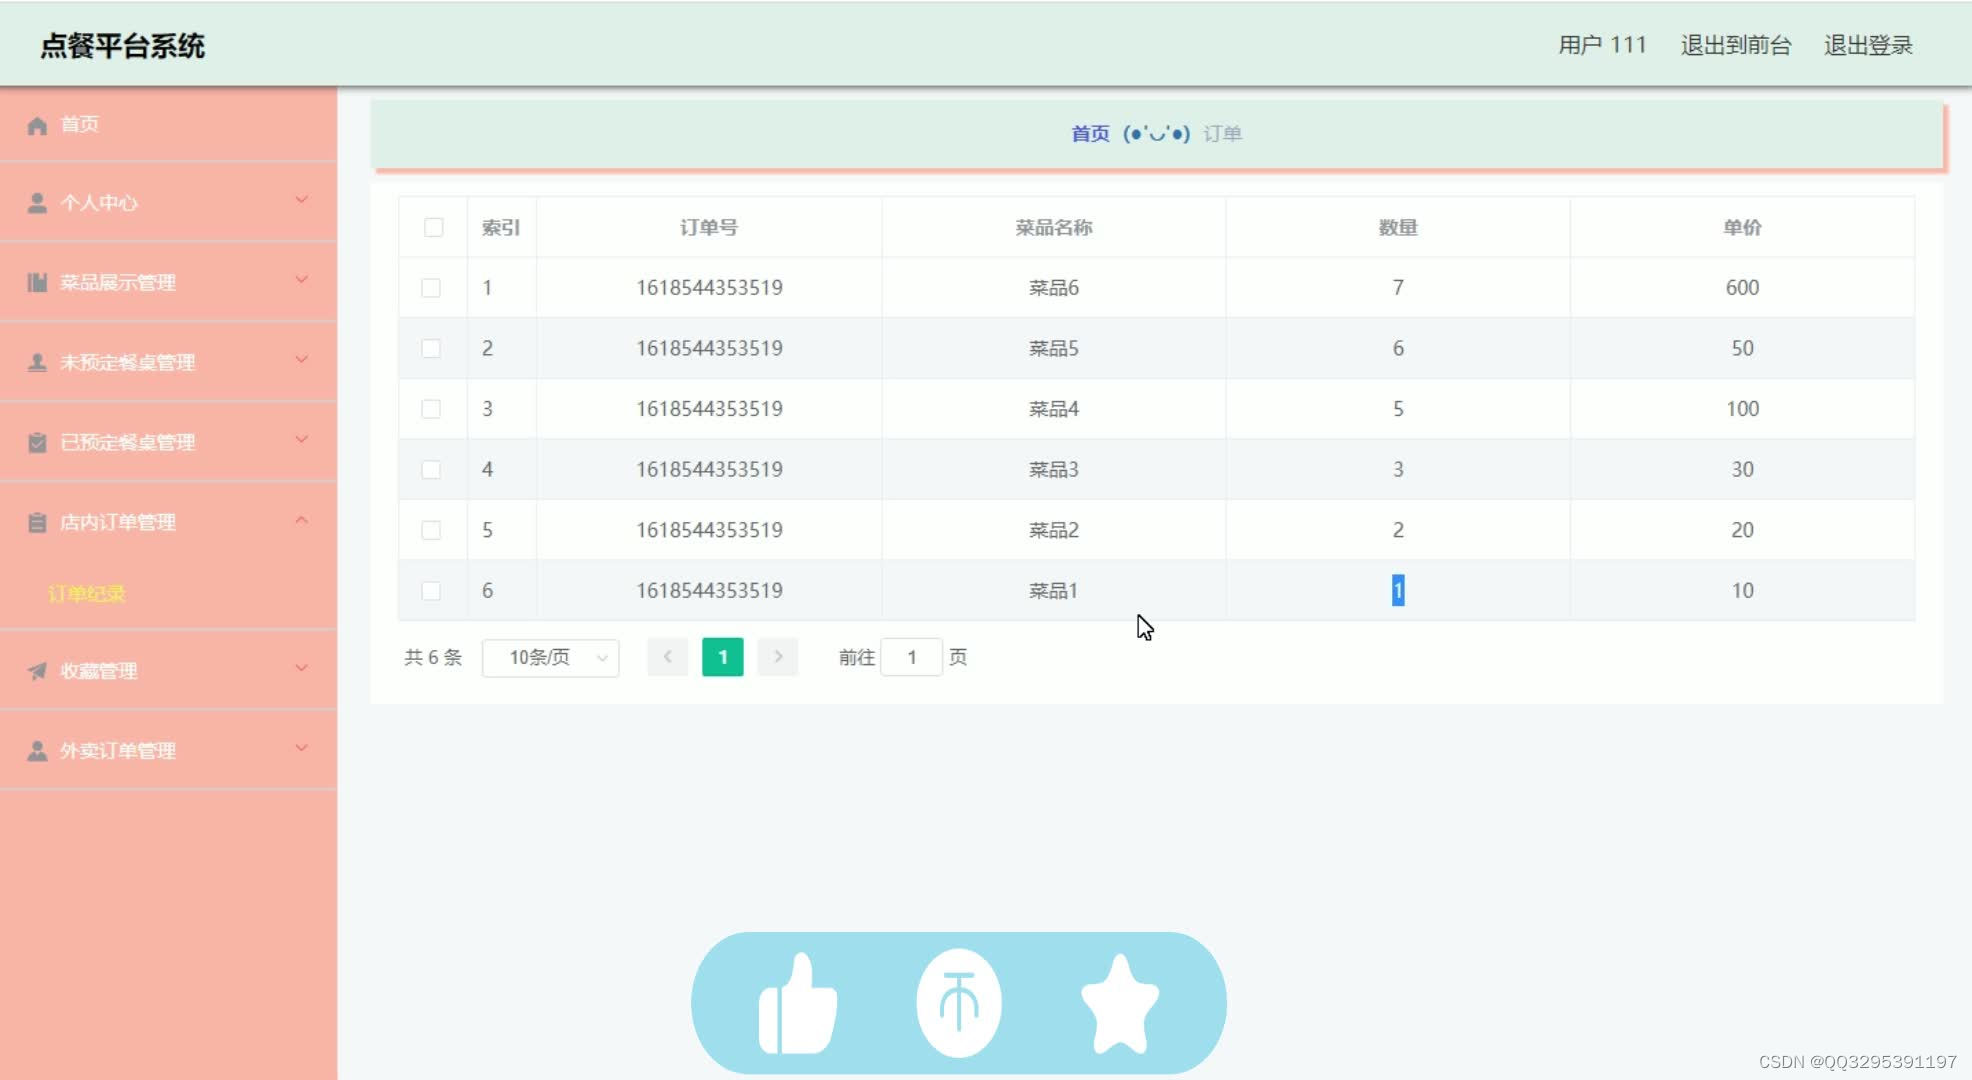
Task: Check the row for 菜品6
Action: (x=431, y=288)
